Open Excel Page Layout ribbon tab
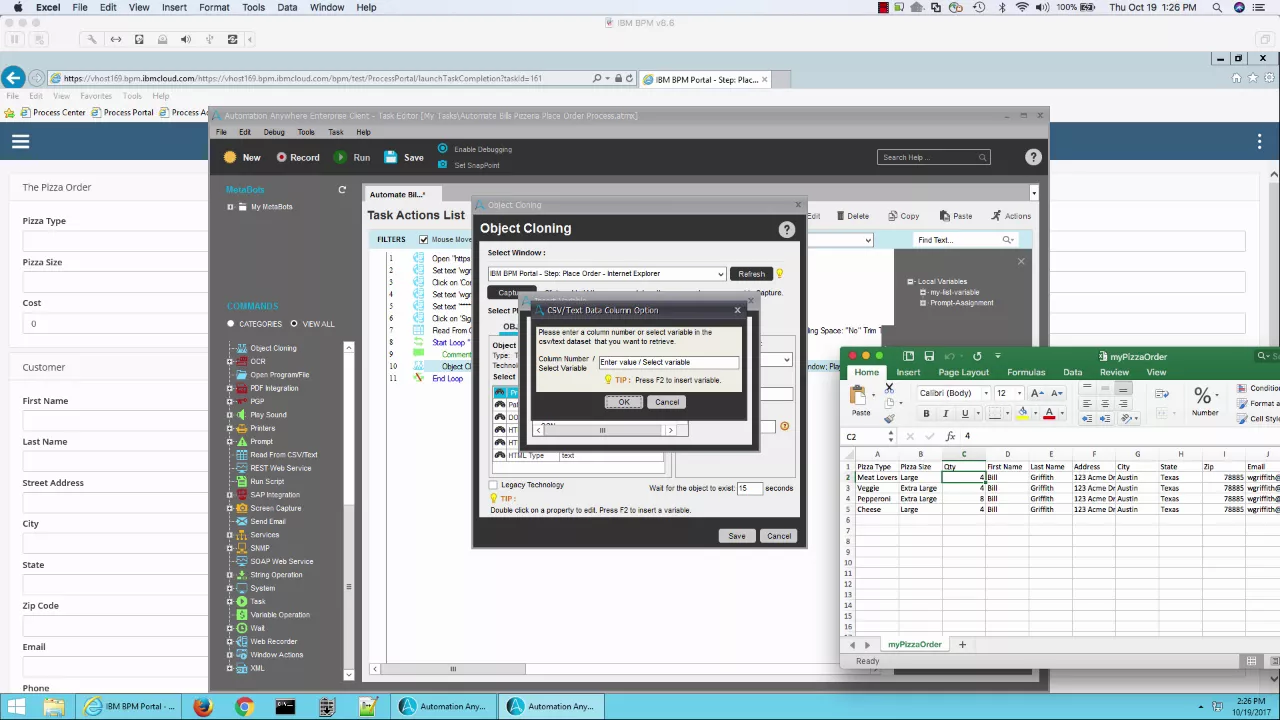 point(963,372)
